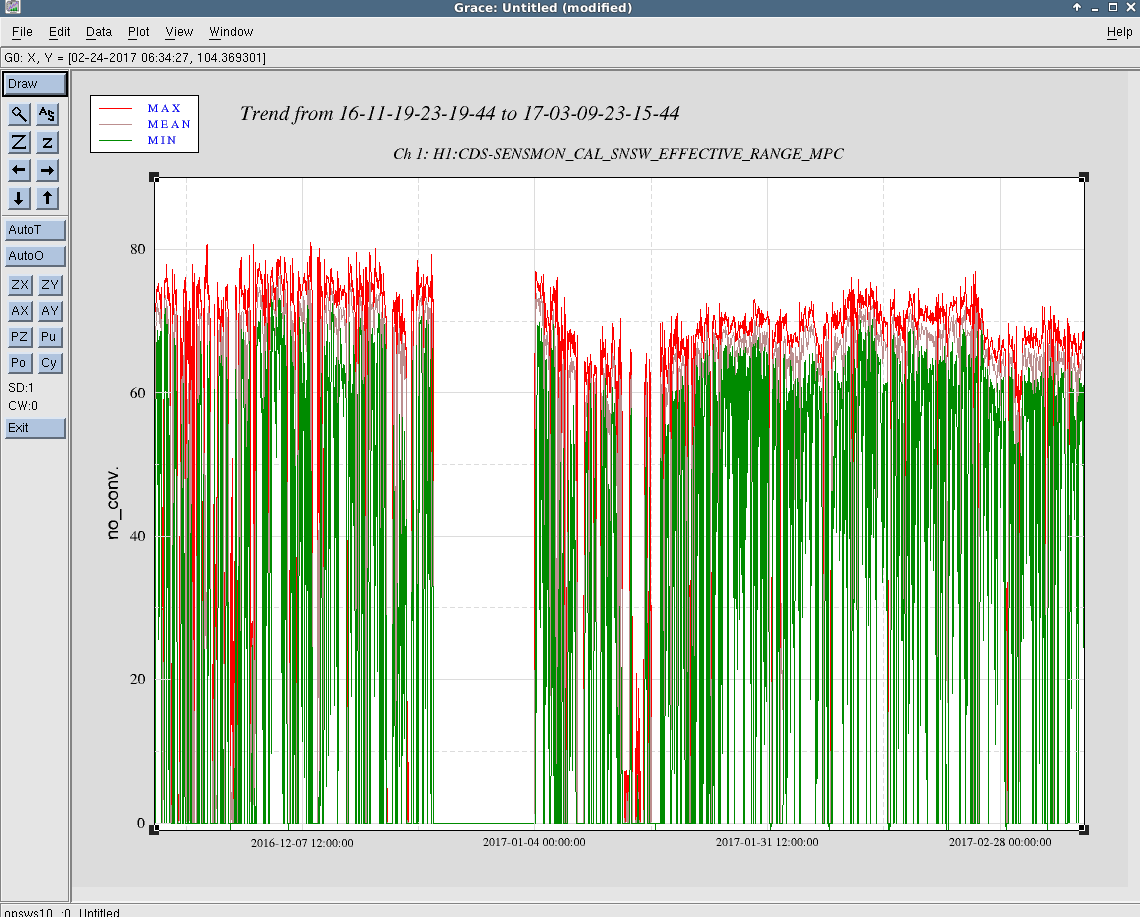Screen dimensions: 1140x917
Task: Click the 20 Y-axis tick label
Action: tap(137, 680)
